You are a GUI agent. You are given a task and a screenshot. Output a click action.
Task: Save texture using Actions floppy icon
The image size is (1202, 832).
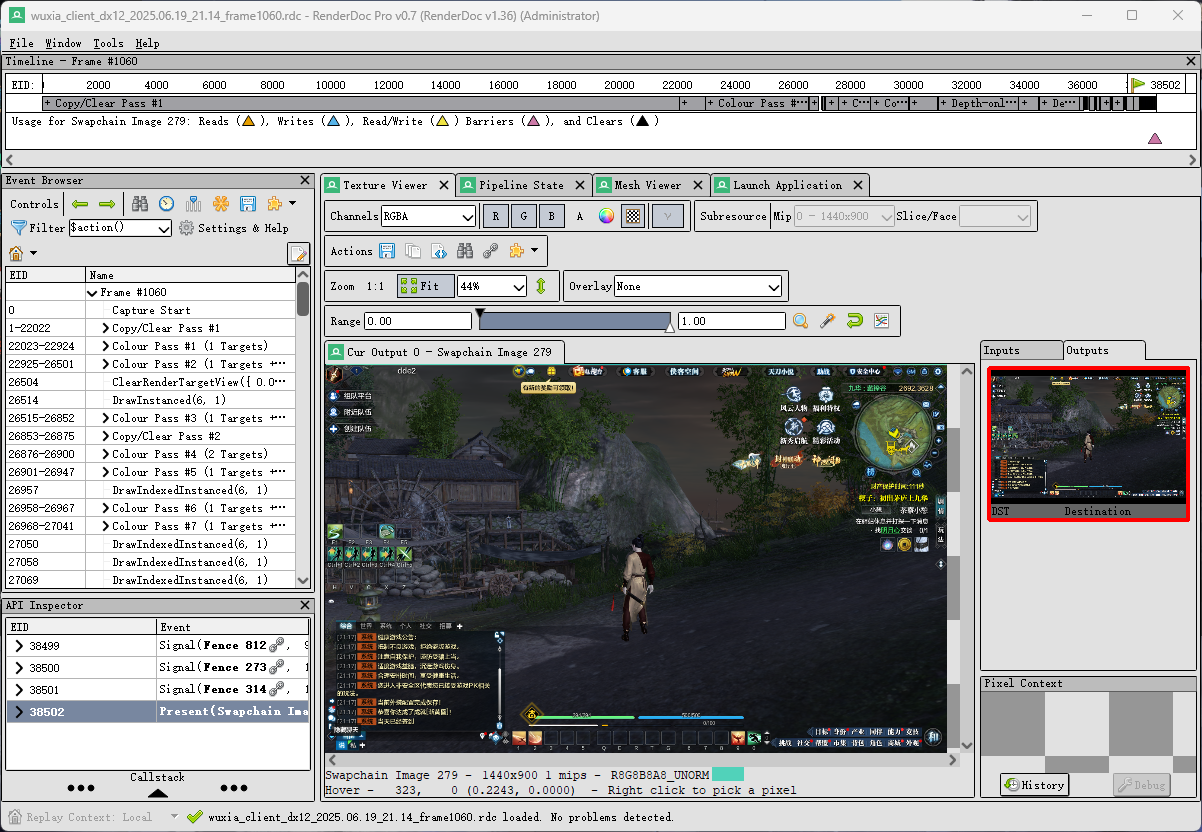387,251
